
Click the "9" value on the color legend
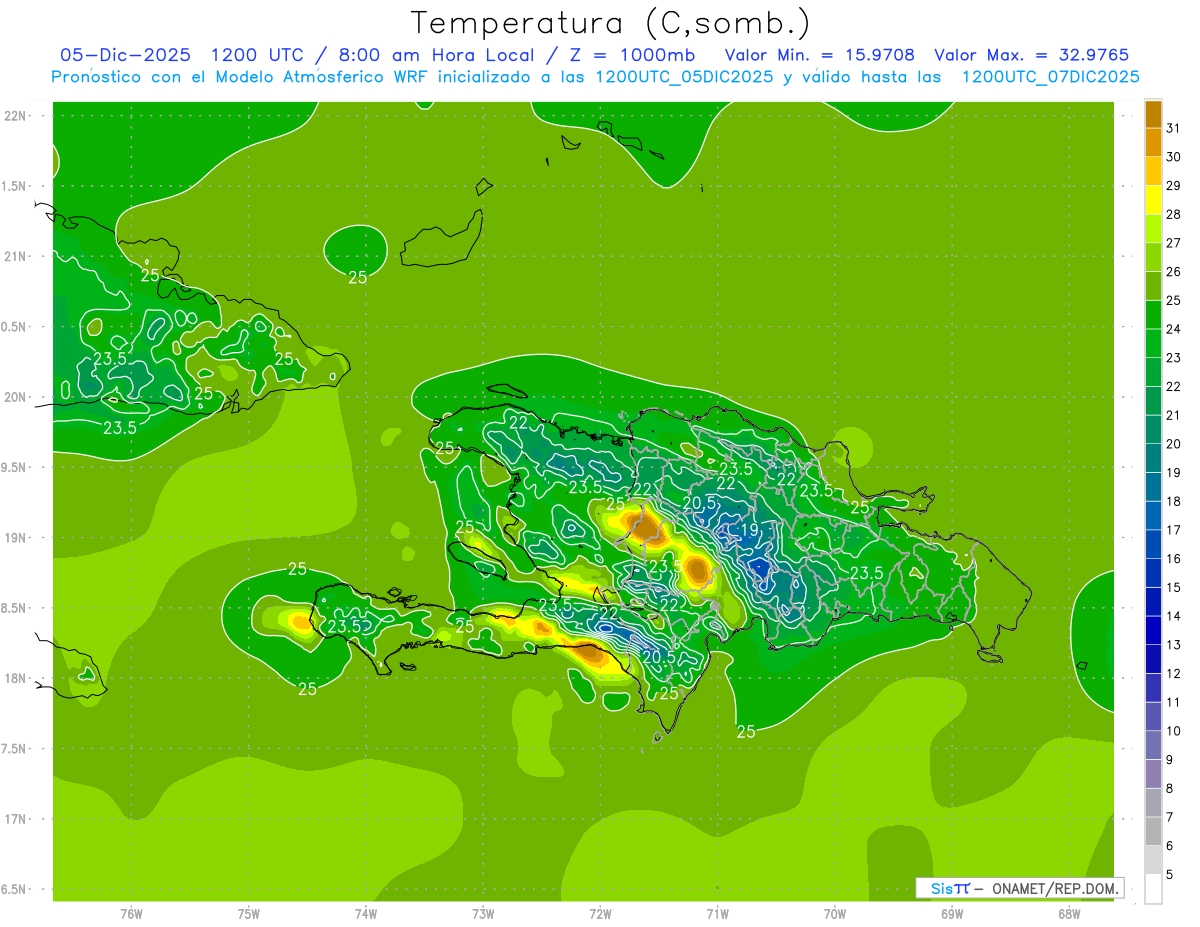pyautogui.click(x=1169, y=761)
